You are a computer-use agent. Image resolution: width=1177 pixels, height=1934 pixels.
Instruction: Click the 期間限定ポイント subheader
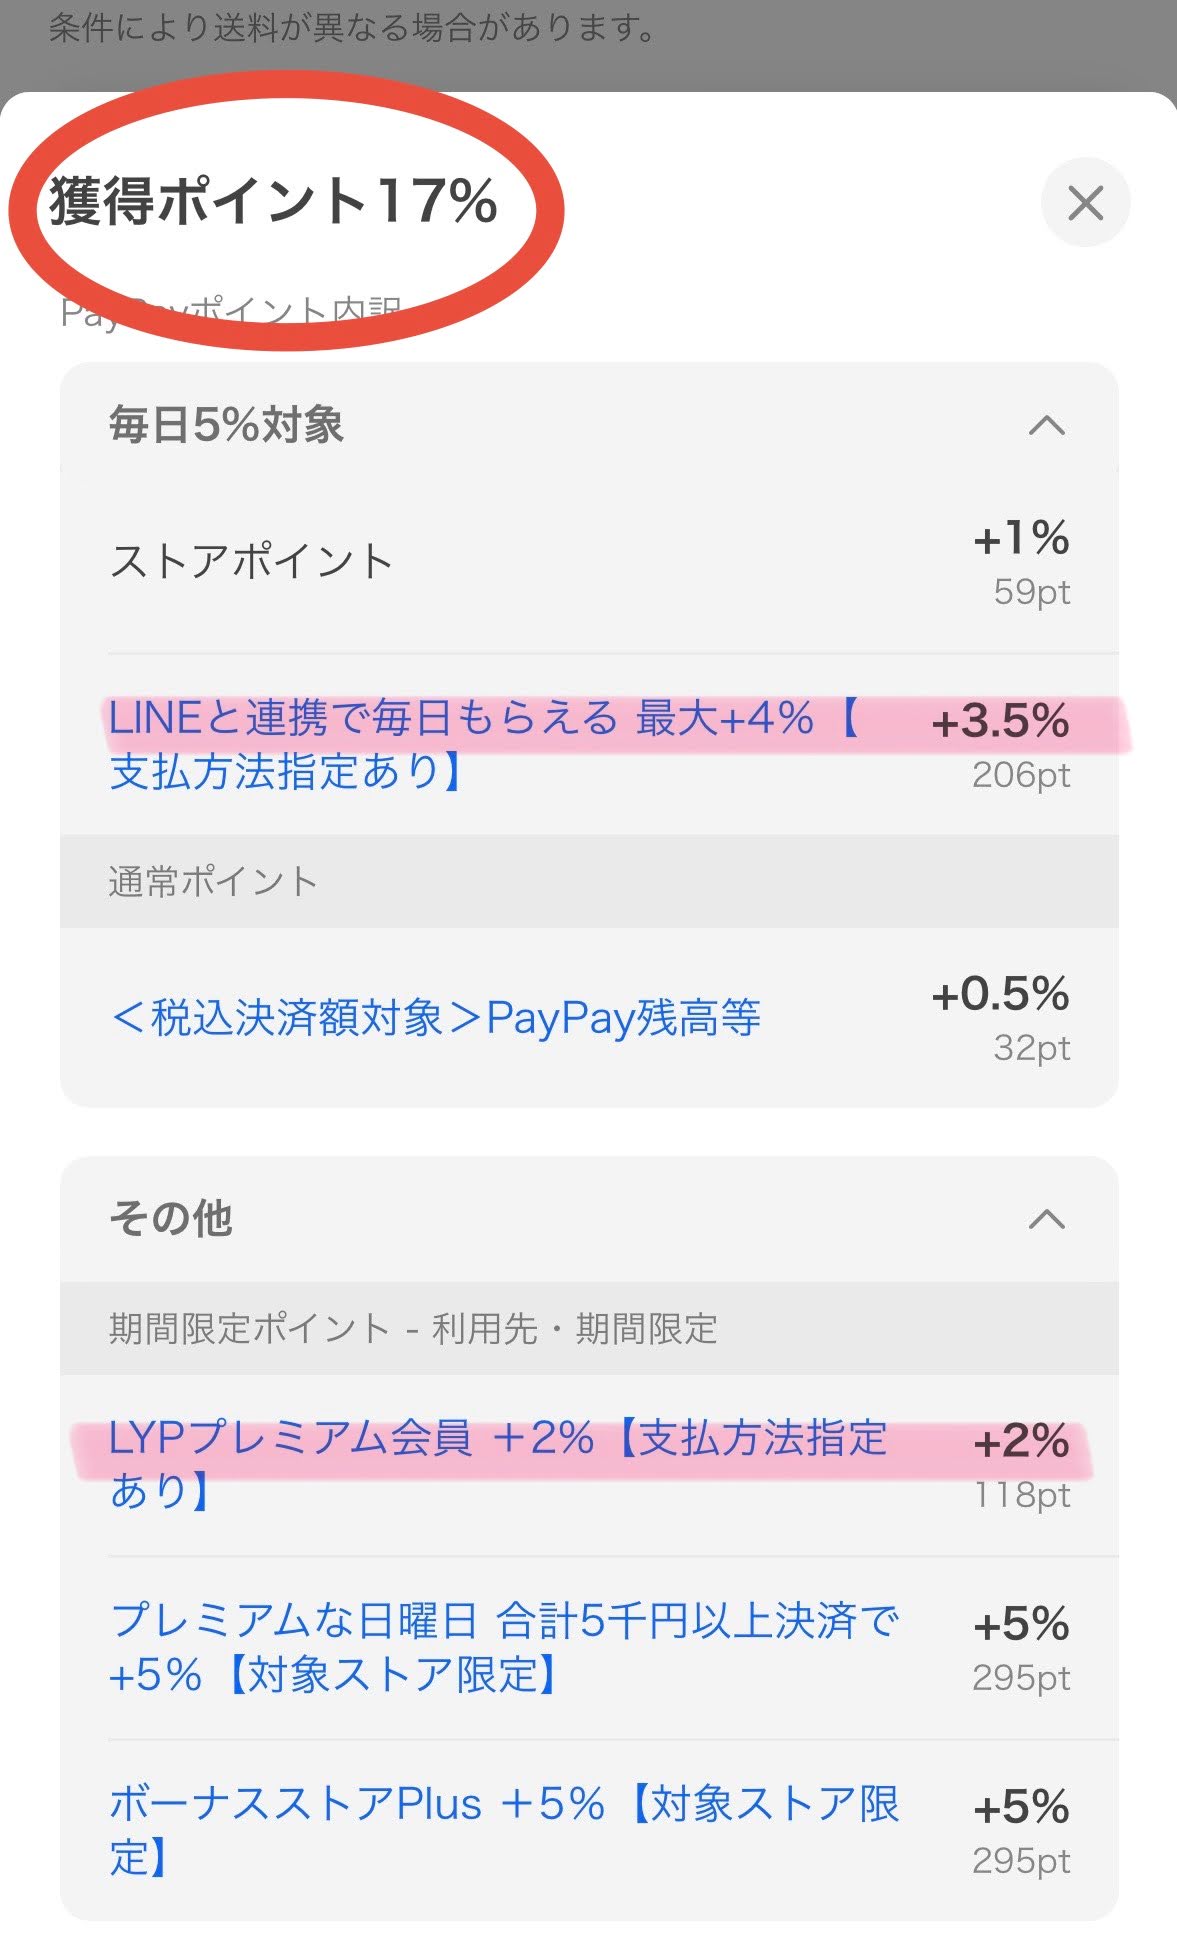413,1329
